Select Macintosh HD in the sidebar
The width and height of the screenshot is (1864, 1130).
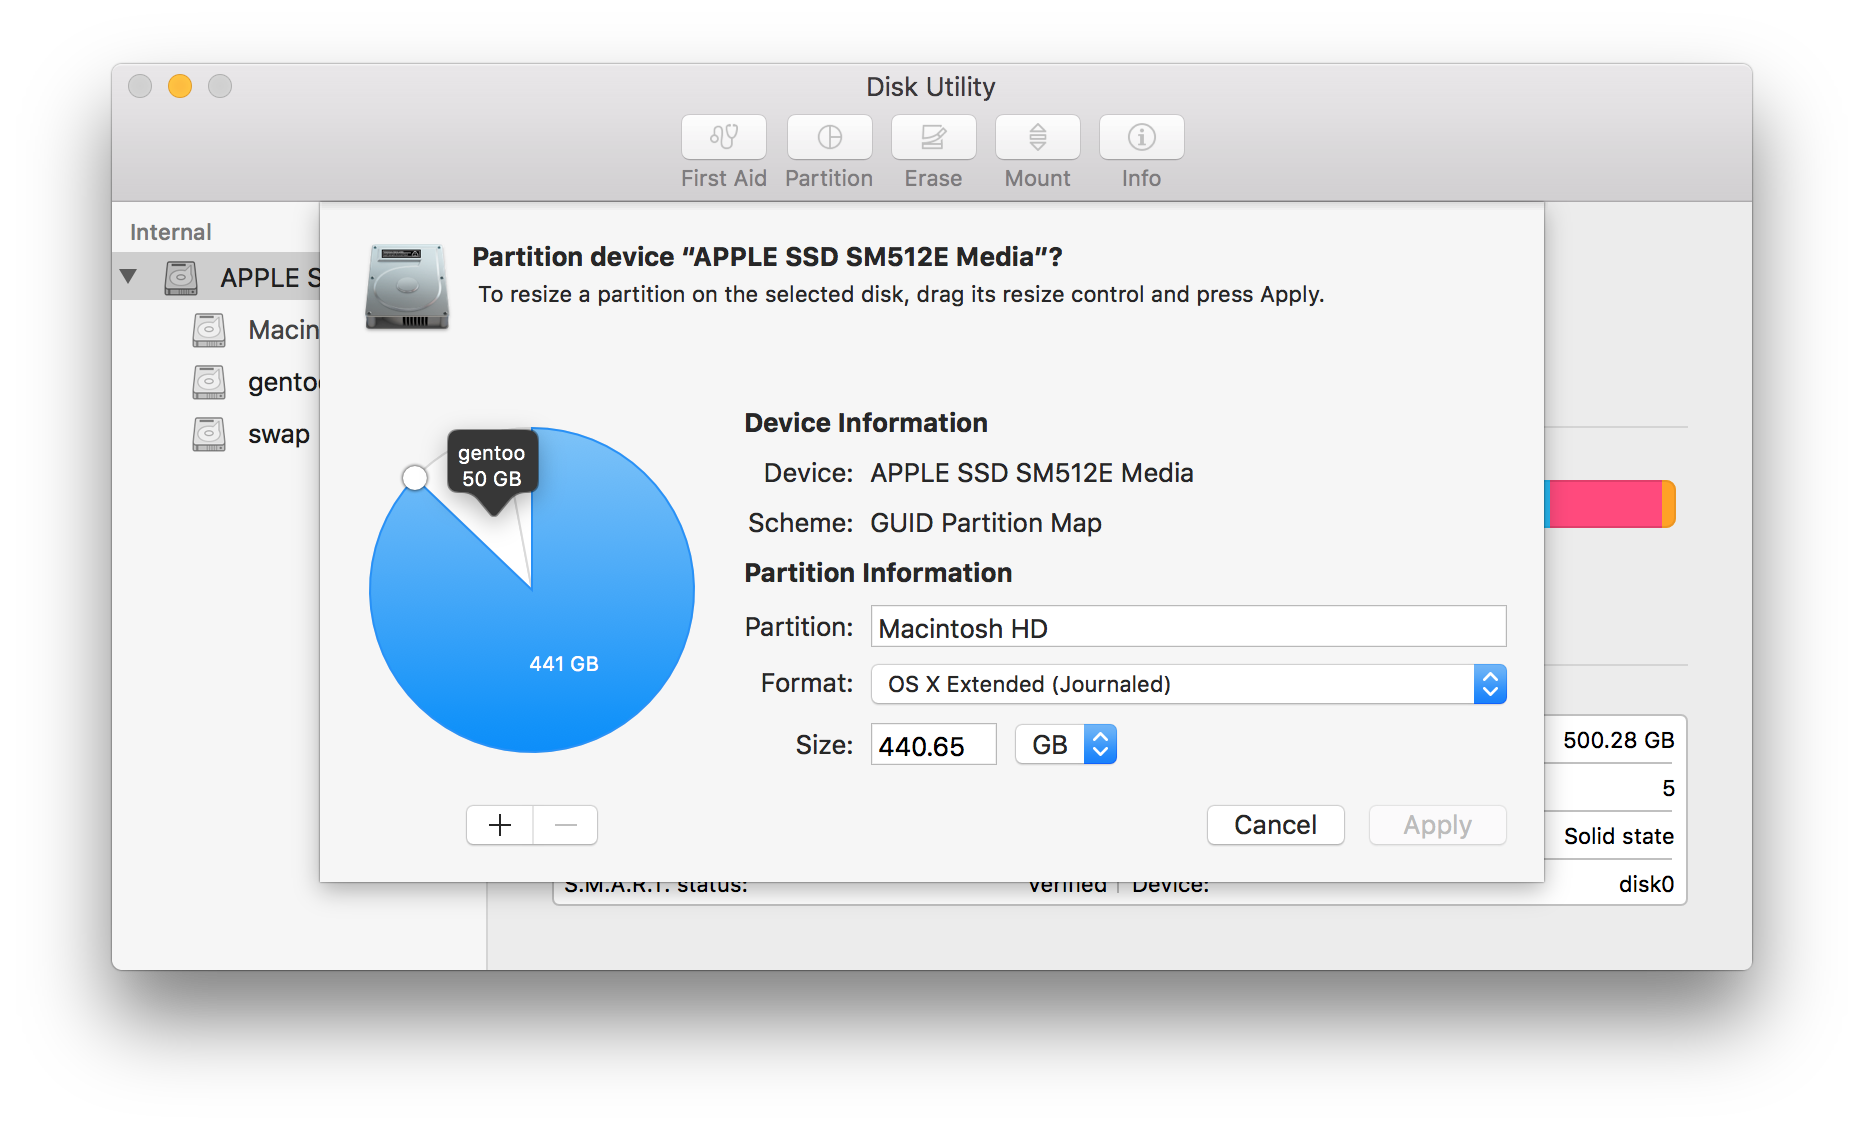click(208, 329)
